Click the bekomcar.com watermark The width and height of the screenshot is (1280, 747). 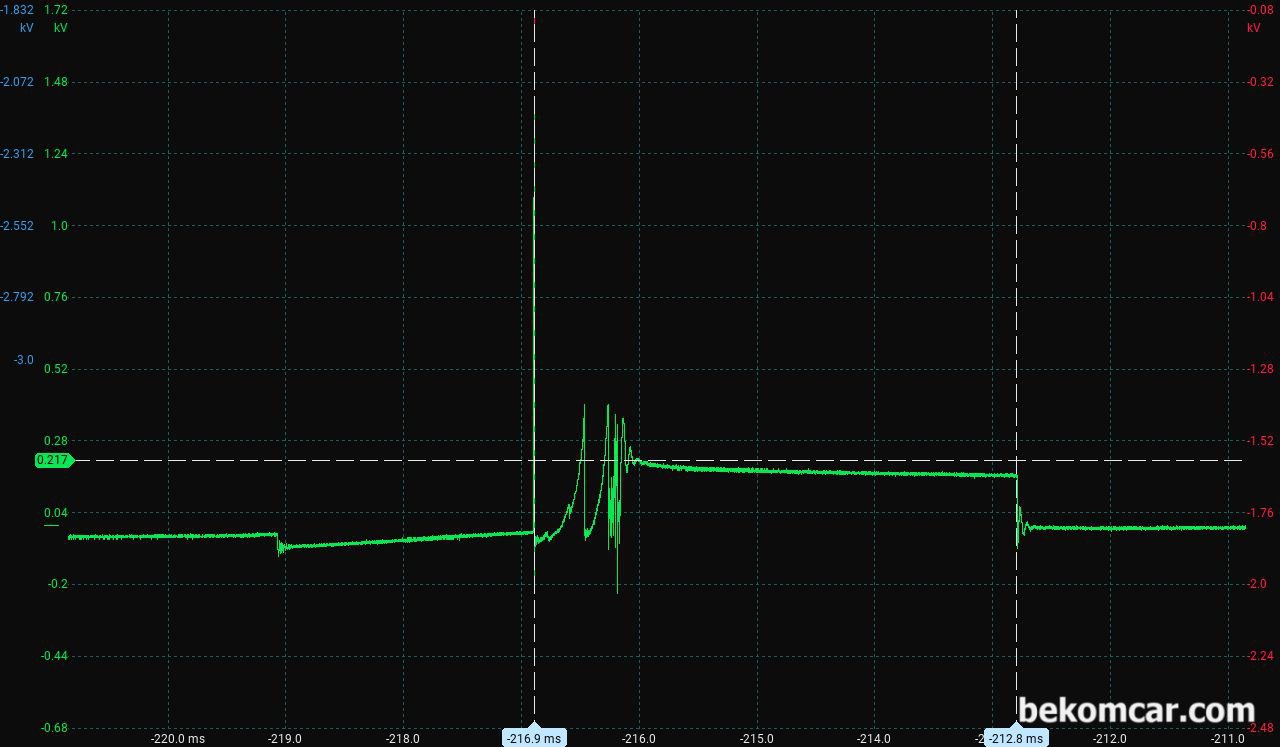1135,711
